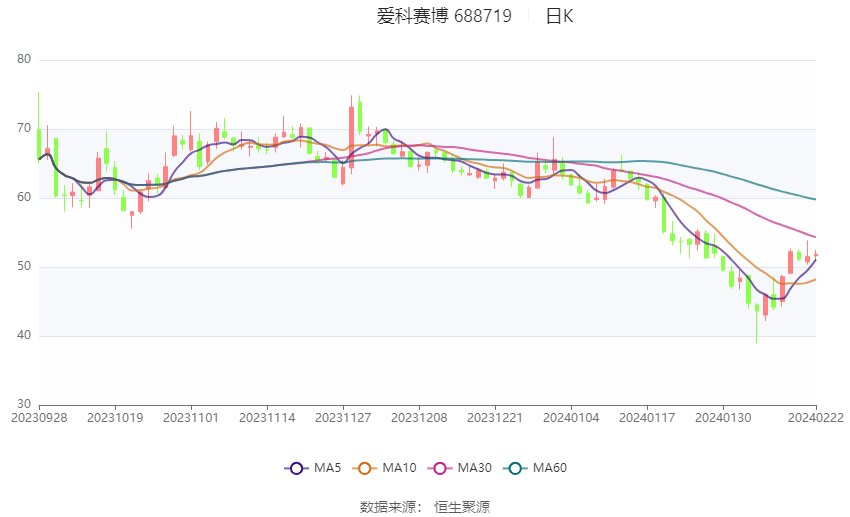Screen dimensions: 850x517
Task: Click y-axis value 40
Action: (24, 335)
